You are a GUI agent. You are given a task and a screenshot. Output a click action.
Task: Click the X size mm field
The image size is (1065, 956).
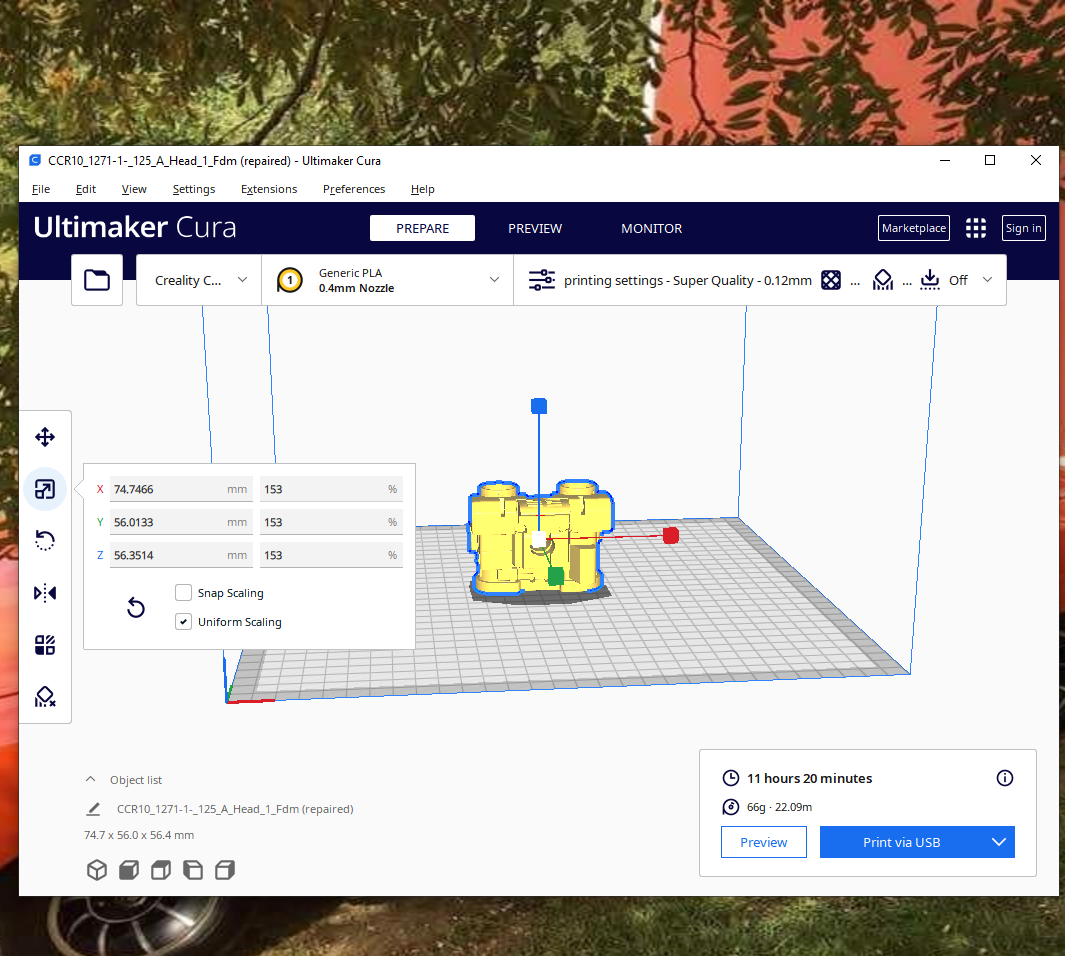pos(181,489)
